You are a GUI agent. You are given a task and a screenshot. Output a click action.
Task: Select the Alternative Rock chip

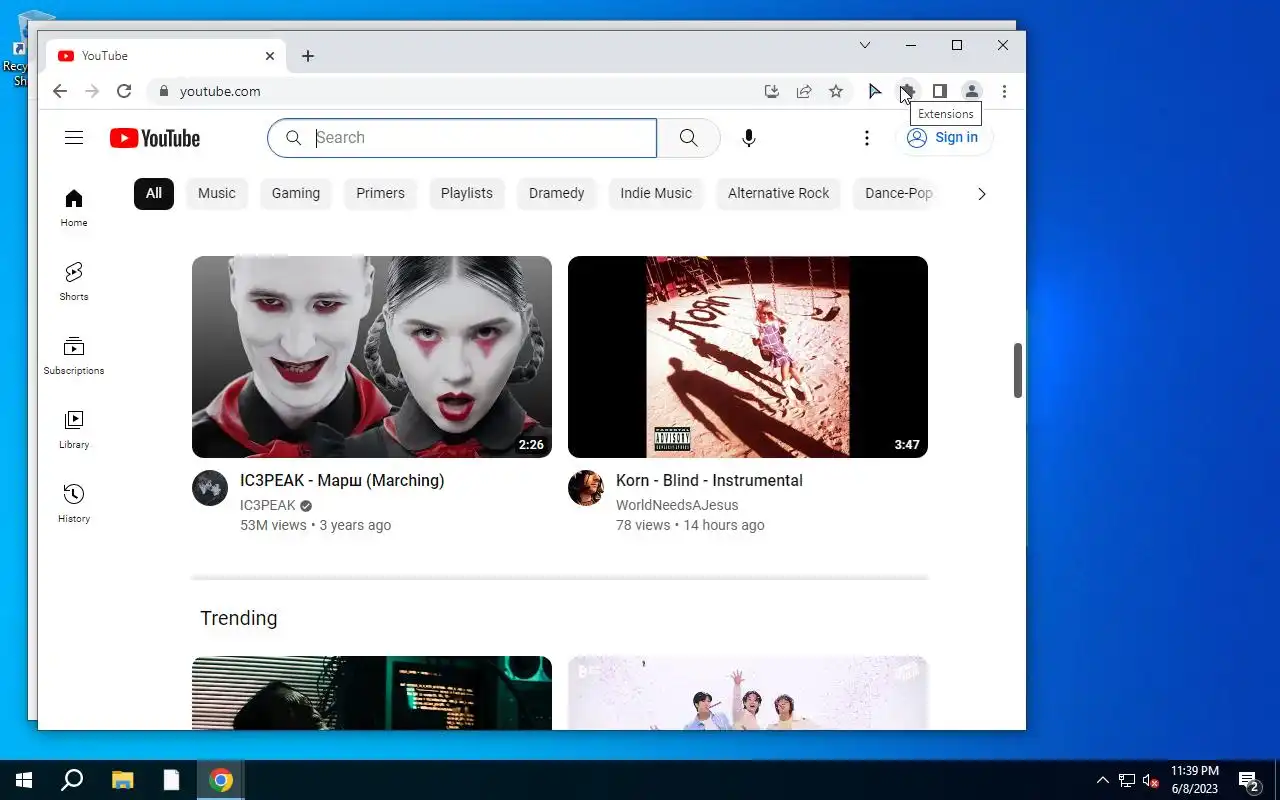coord(778,193)
